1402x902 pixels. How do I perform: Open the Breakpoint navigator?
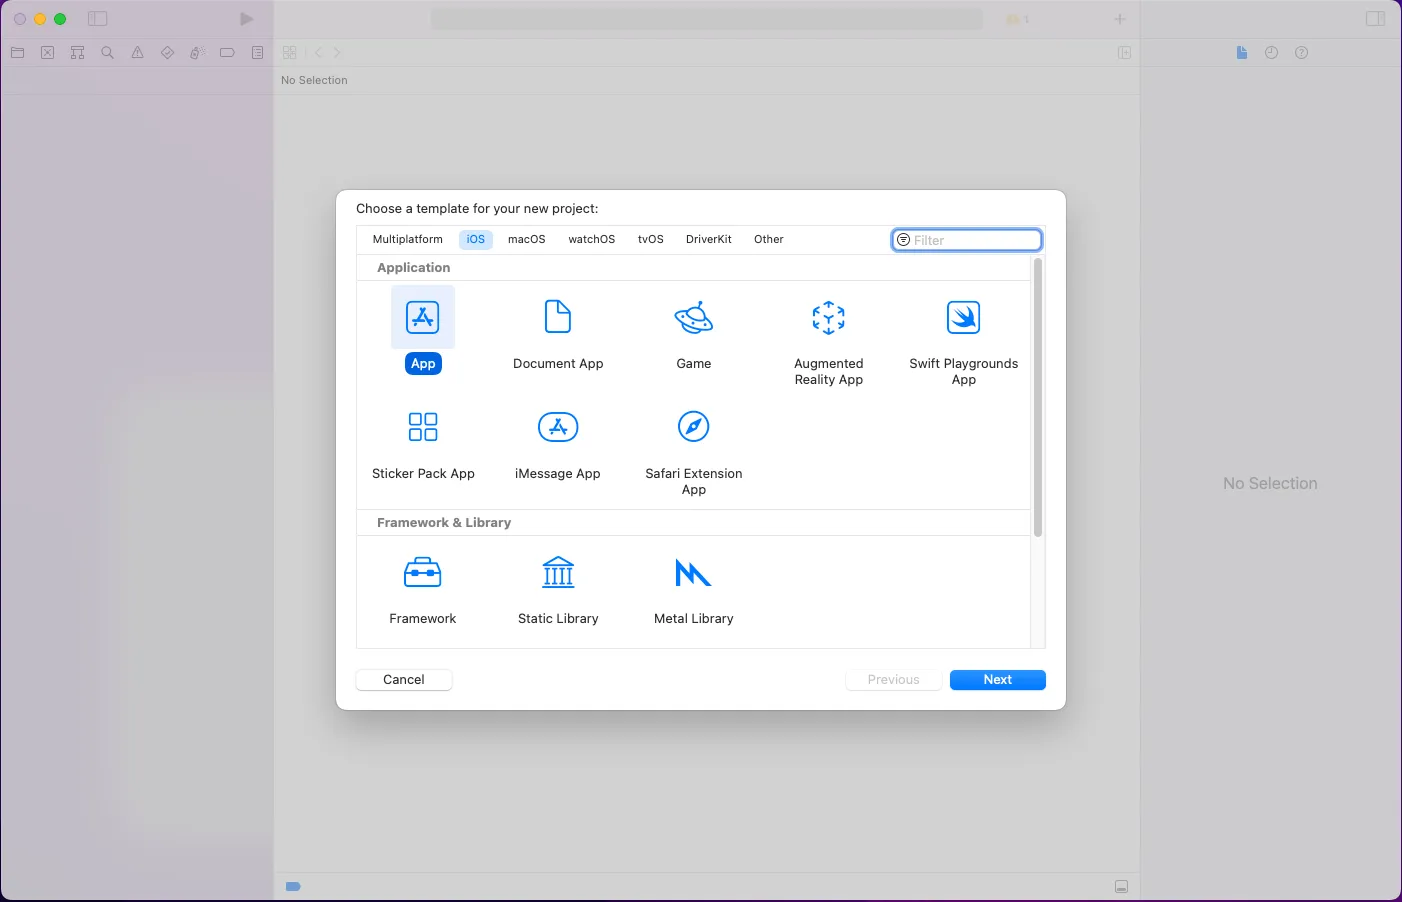(x=227, y=52)
